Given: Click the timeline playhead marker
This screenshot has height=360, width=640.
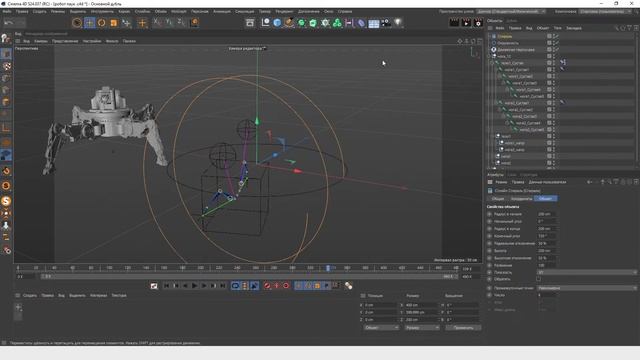Looking at the screenshot, I should (328, 268).
